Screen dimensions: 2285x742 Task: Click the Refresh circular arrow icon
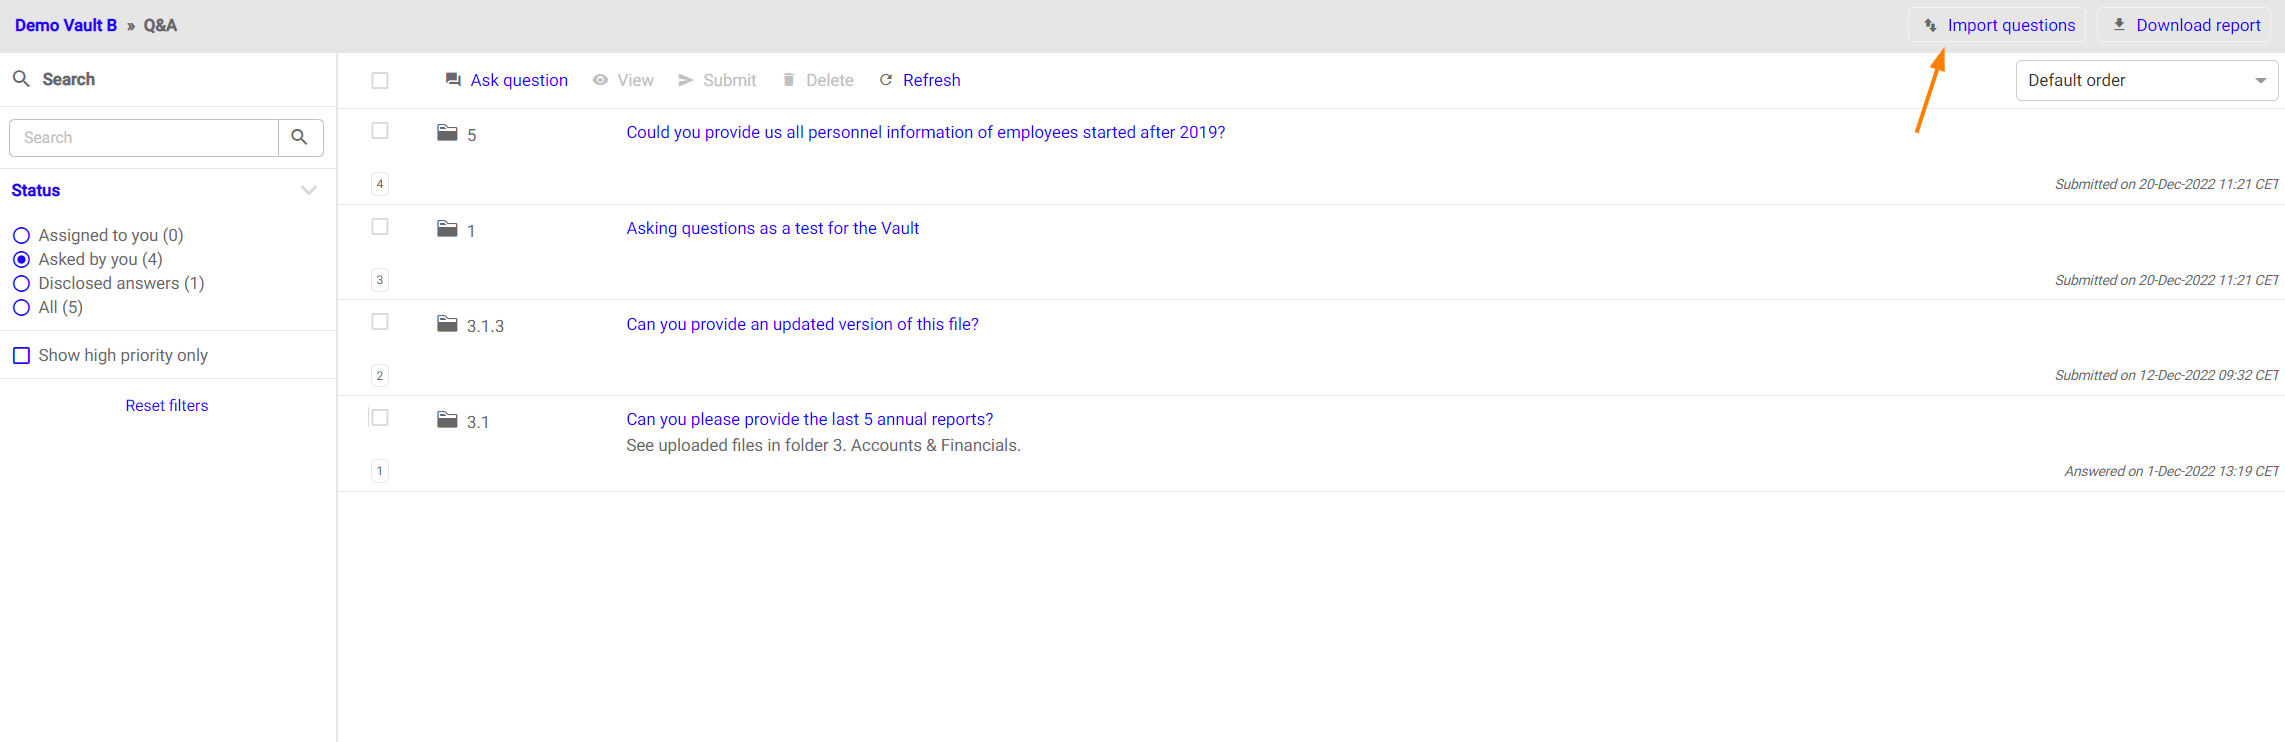(886, 80)
